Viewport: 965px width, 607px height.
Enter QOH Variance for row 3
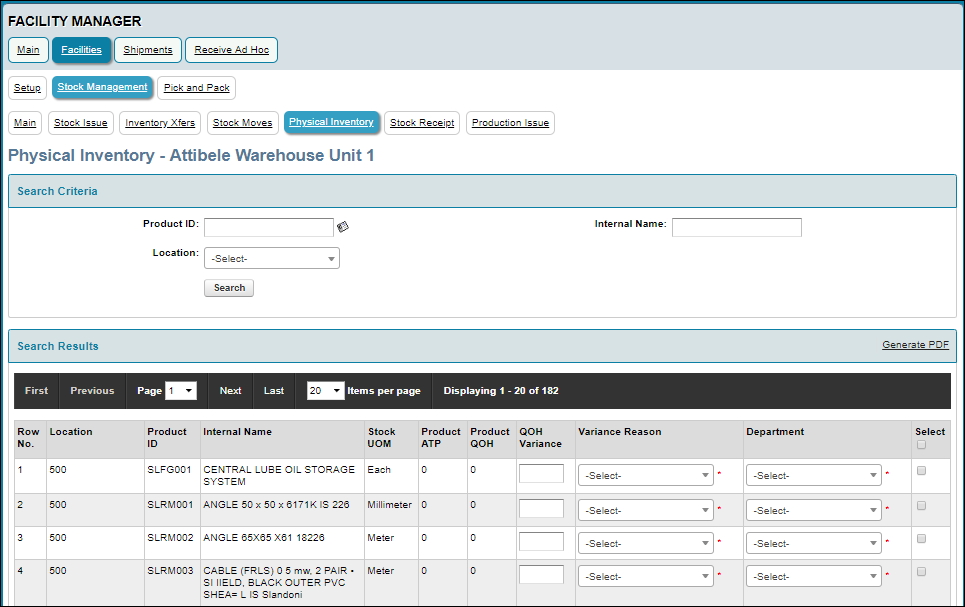click(x=541, y=539)
